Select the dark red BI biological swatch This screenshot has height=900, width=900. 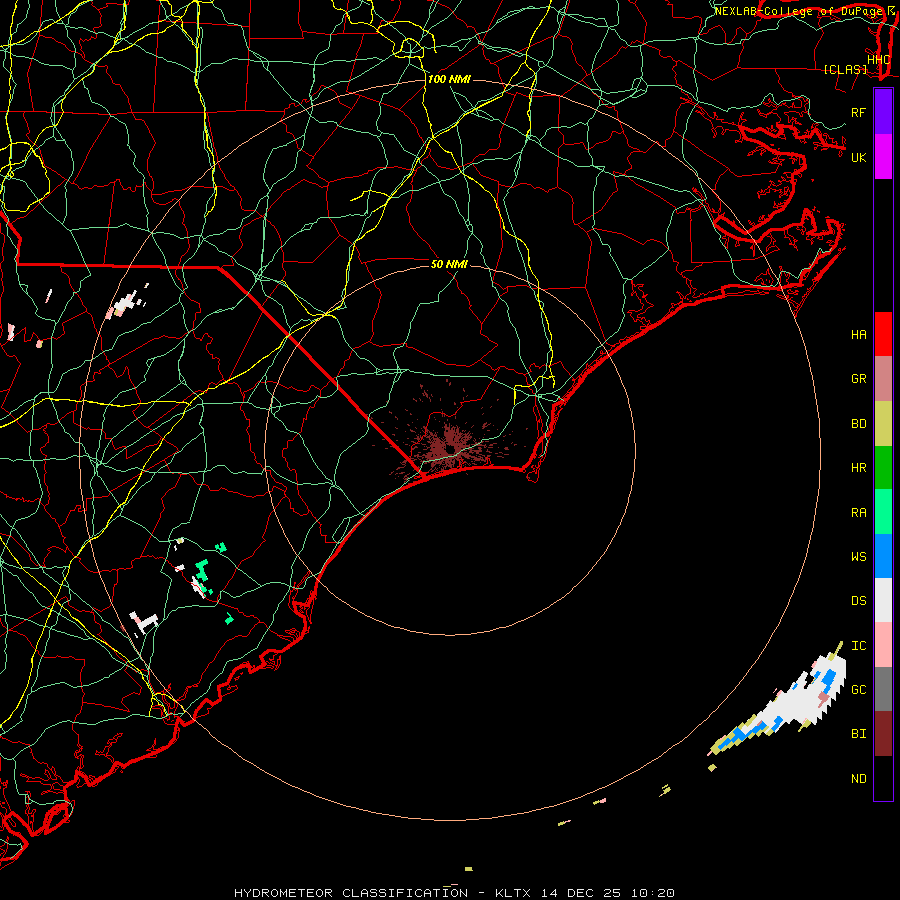tap(883, 734)
